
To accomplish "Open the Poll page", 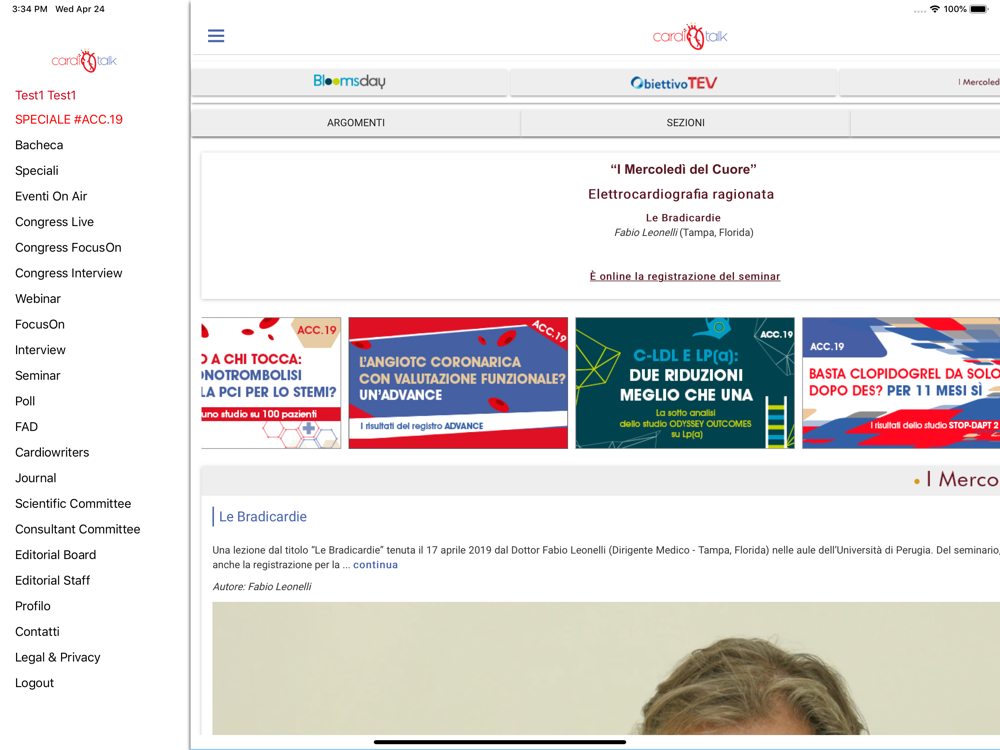I will point(25,401).
